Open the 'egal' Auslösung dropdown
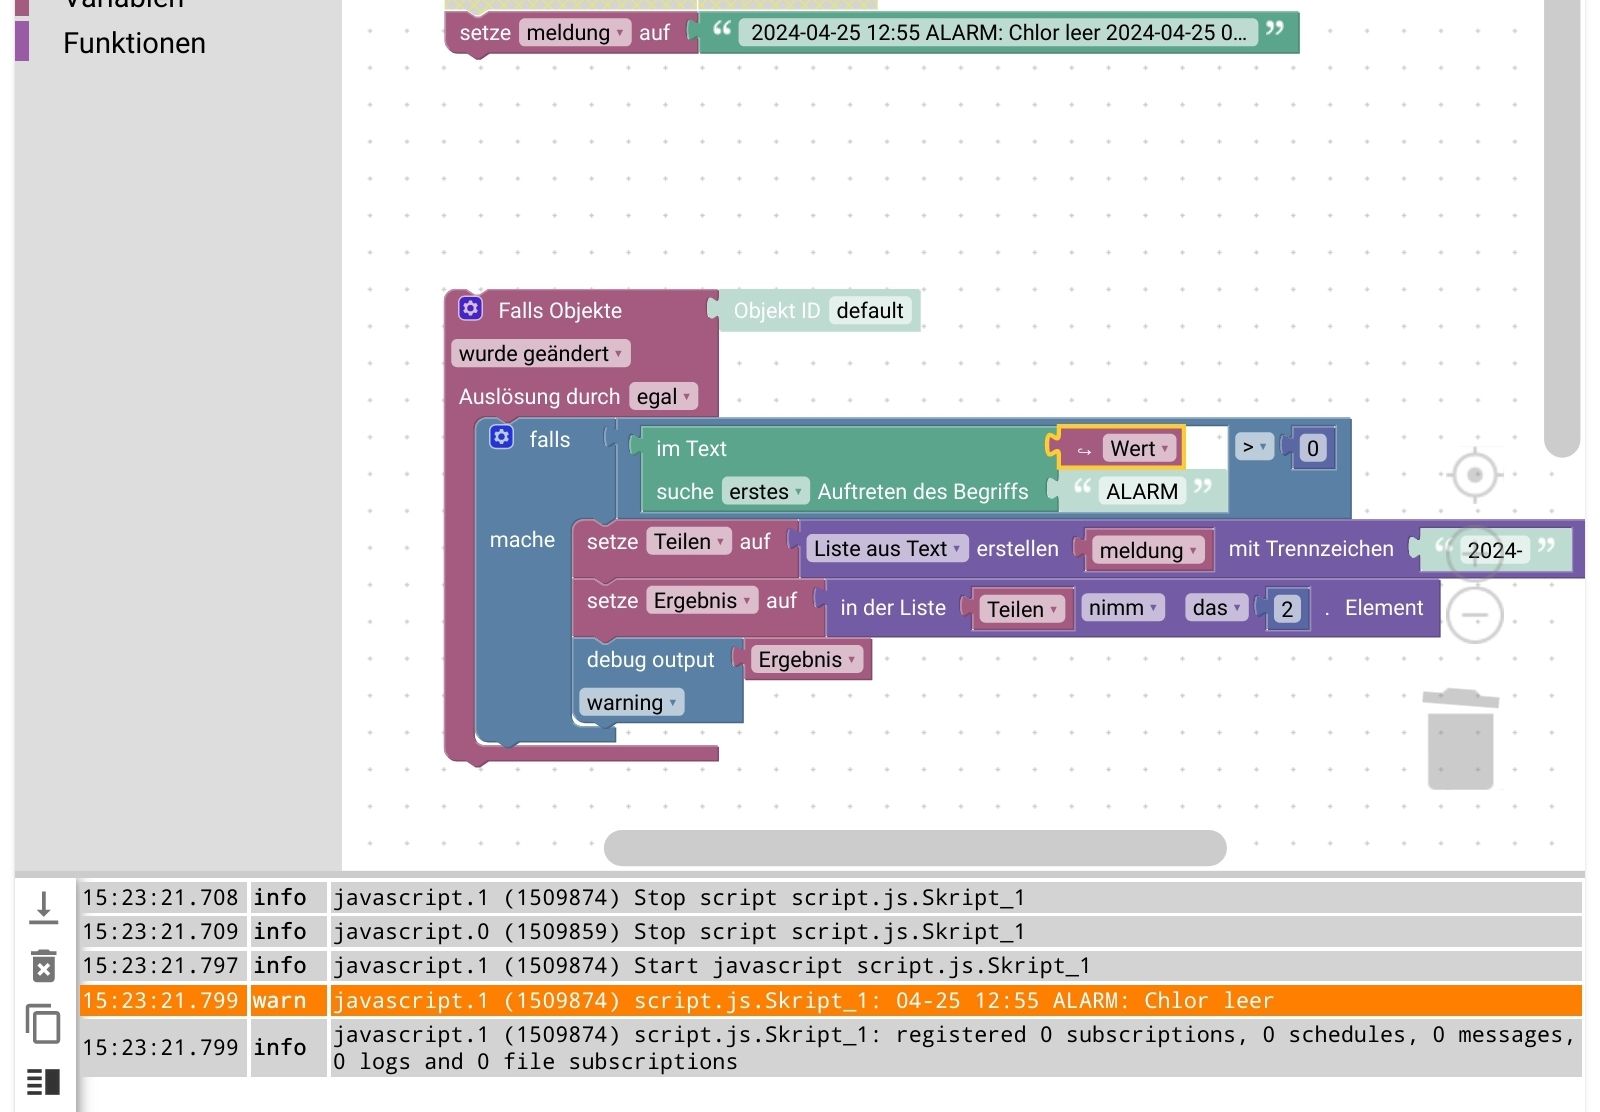This screenshot has width=1600, height=1112. coord(663,397)
